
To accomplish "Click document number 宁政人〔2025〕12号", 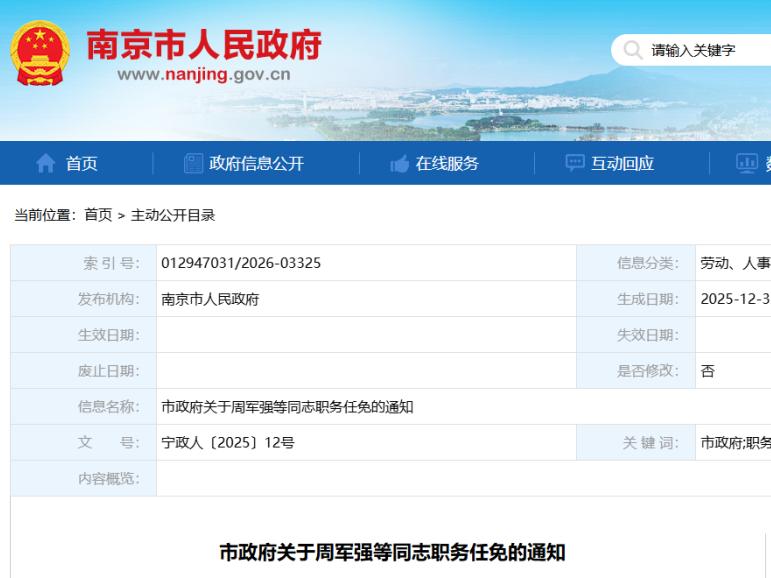I will 228,443.
